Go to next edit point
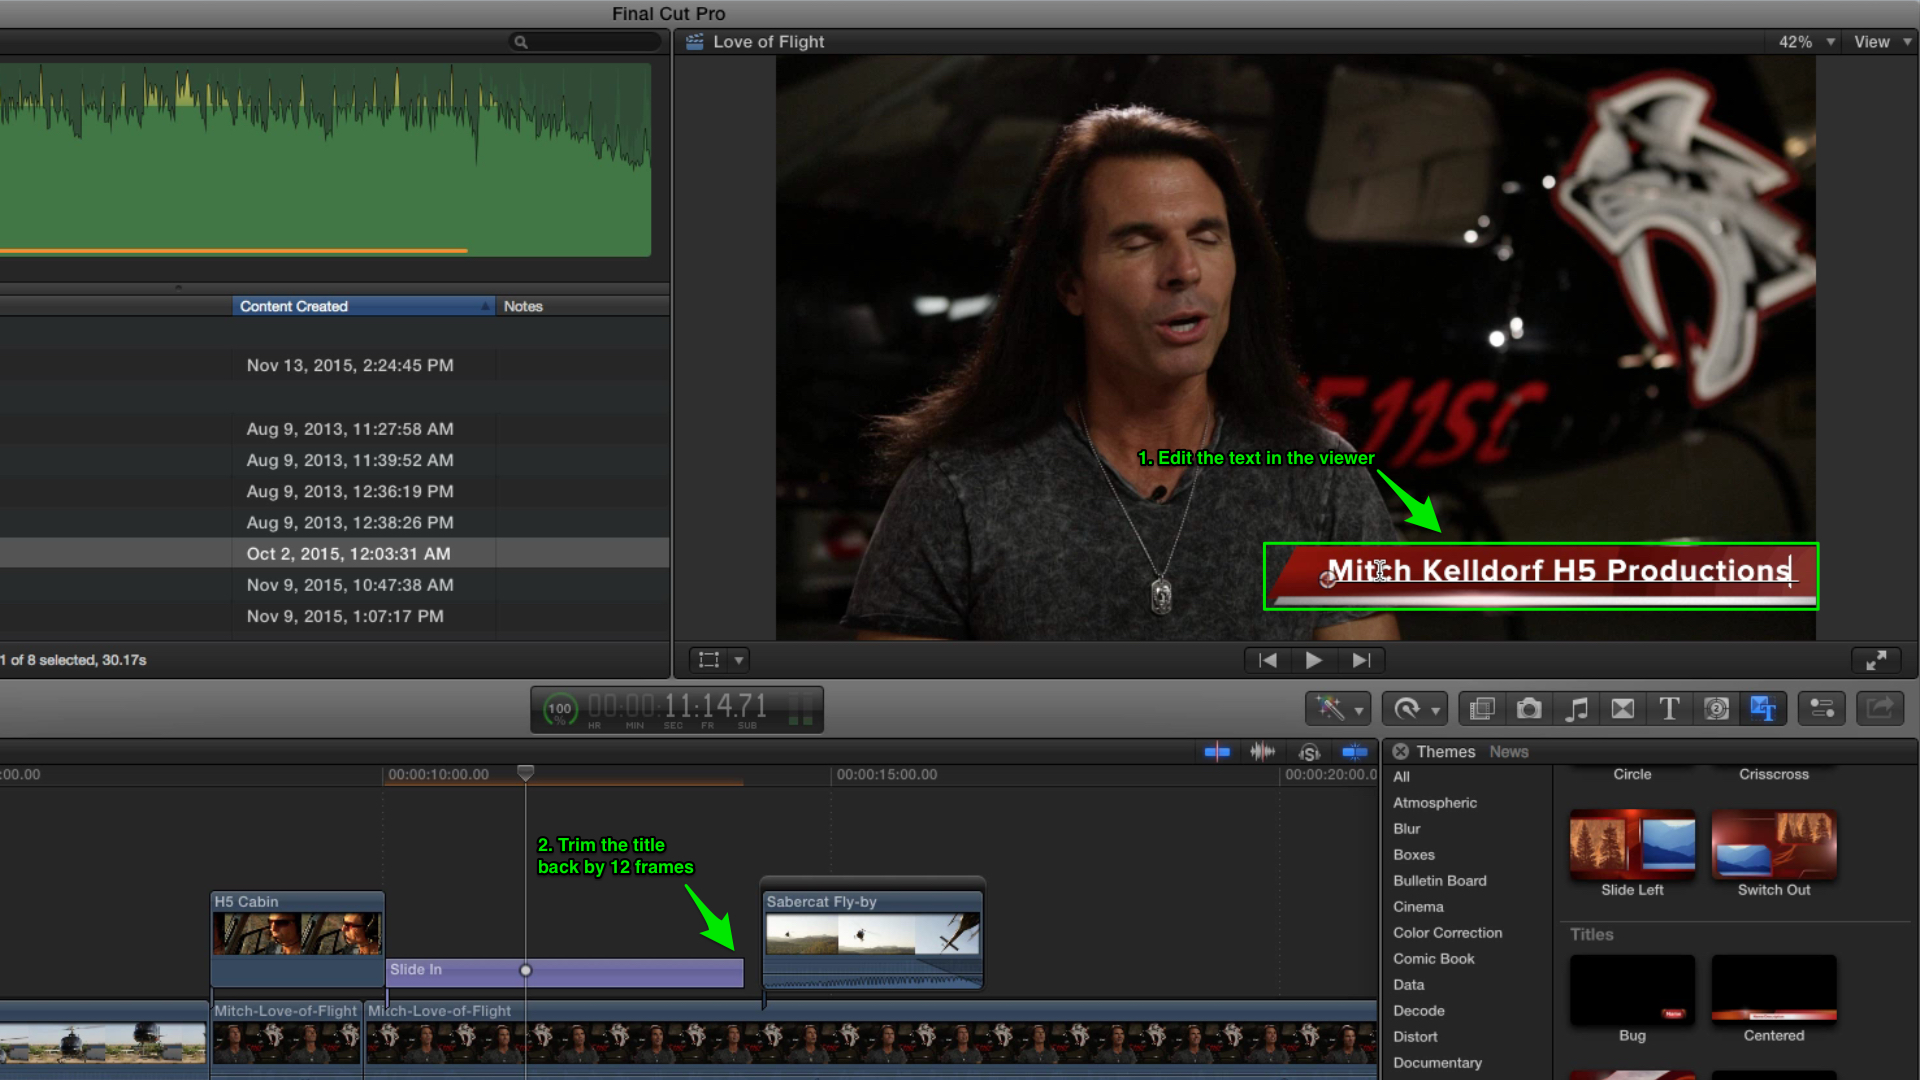 coord(1361,660)
